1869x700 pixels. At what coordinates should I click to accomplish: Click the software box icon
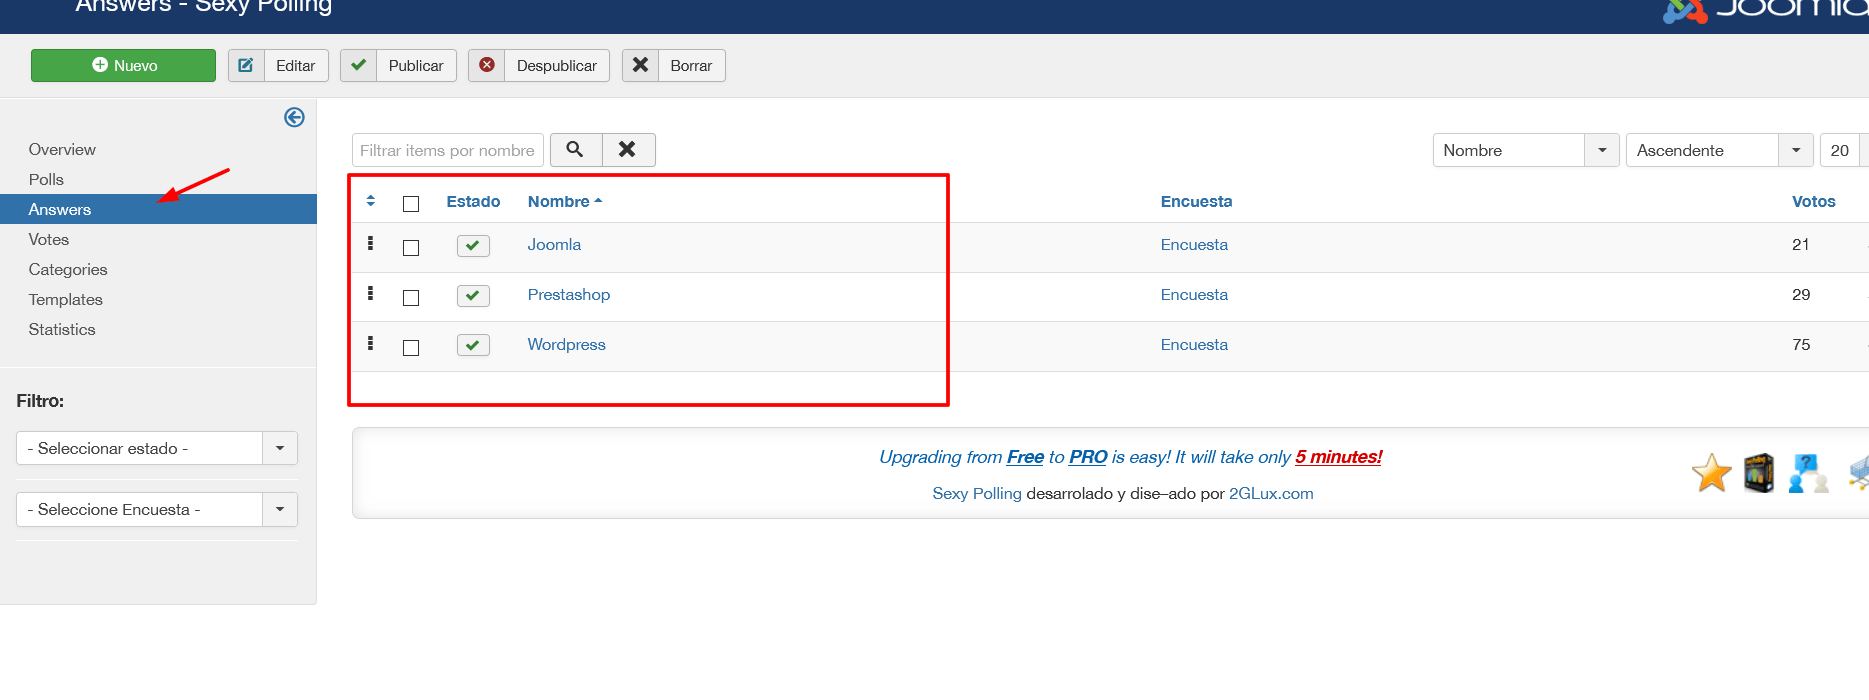[1759, 473]
